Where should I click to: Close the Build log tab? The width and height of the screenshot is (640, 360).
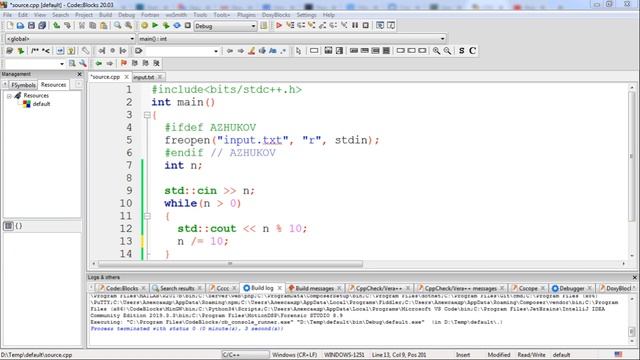280,288
